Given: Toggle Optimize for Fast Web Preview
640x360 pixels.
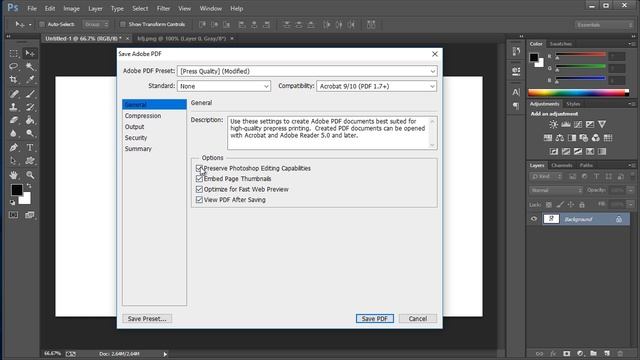Looking at the screenshot, I should (199, 189).
